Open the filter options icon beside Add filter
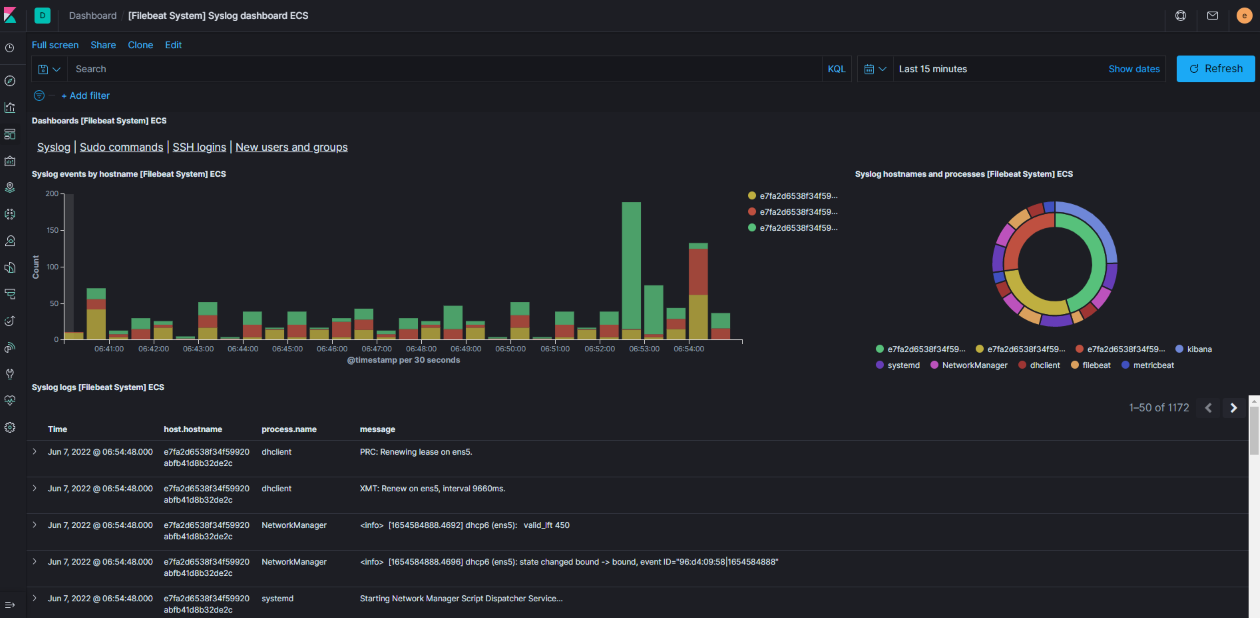 coord(40,96)
